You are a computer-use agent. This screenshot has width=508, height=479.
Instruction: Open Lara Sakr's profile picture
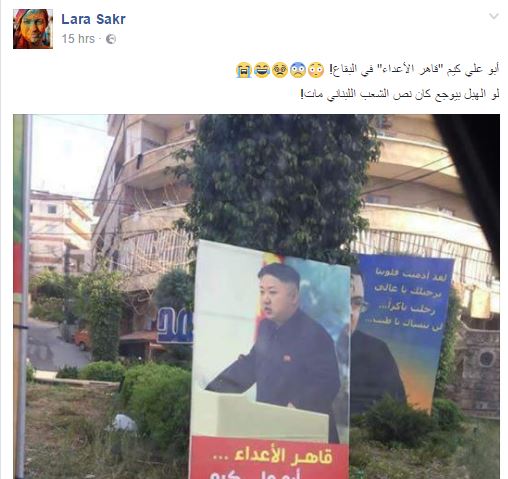click(x=33, y=29)
